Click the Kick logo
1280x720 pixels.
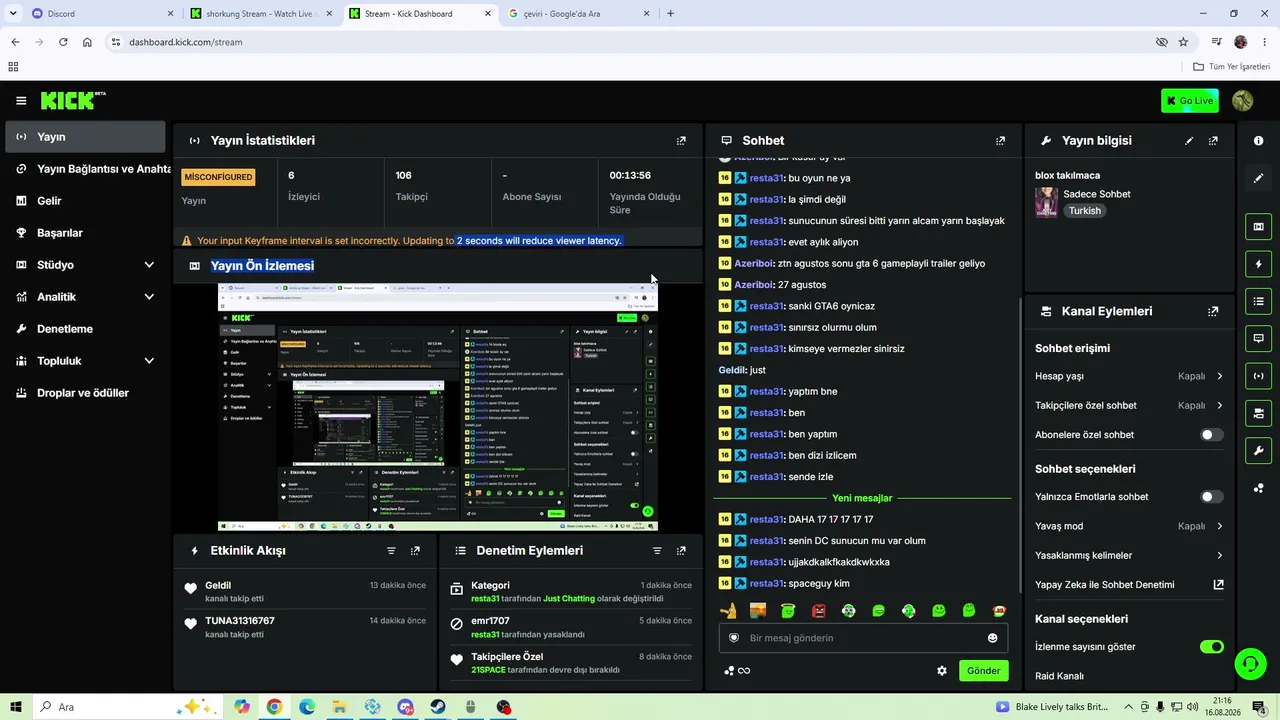73,100
